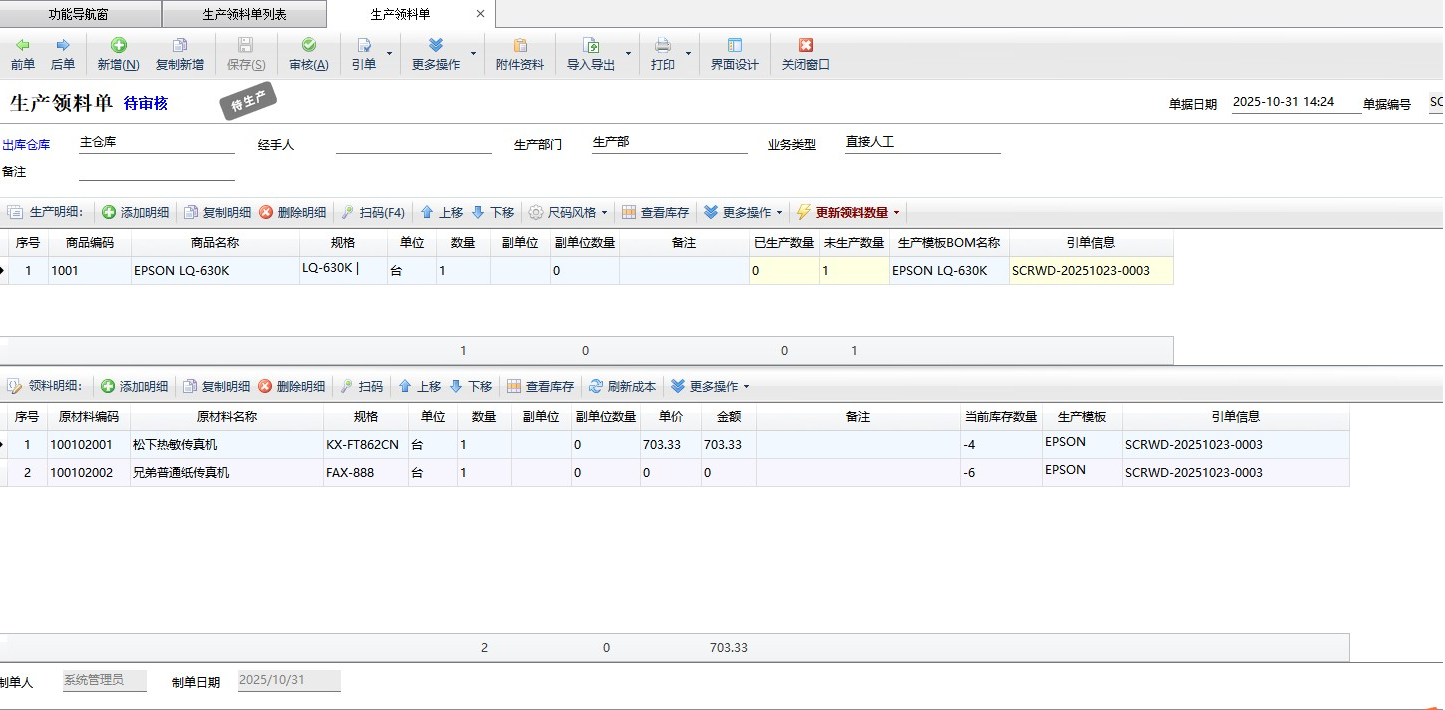
Task: Open 界面设计 layout designer
Action: [734, 54]
